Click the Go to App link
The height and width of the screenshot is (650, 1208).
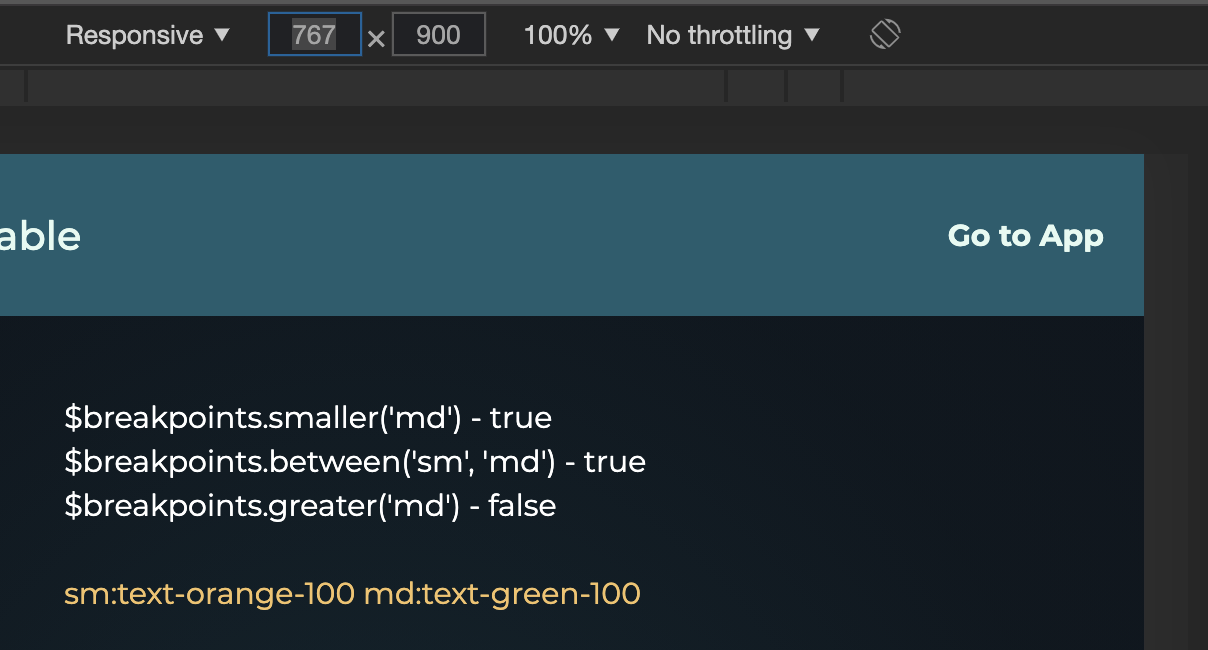point(1025,236)
